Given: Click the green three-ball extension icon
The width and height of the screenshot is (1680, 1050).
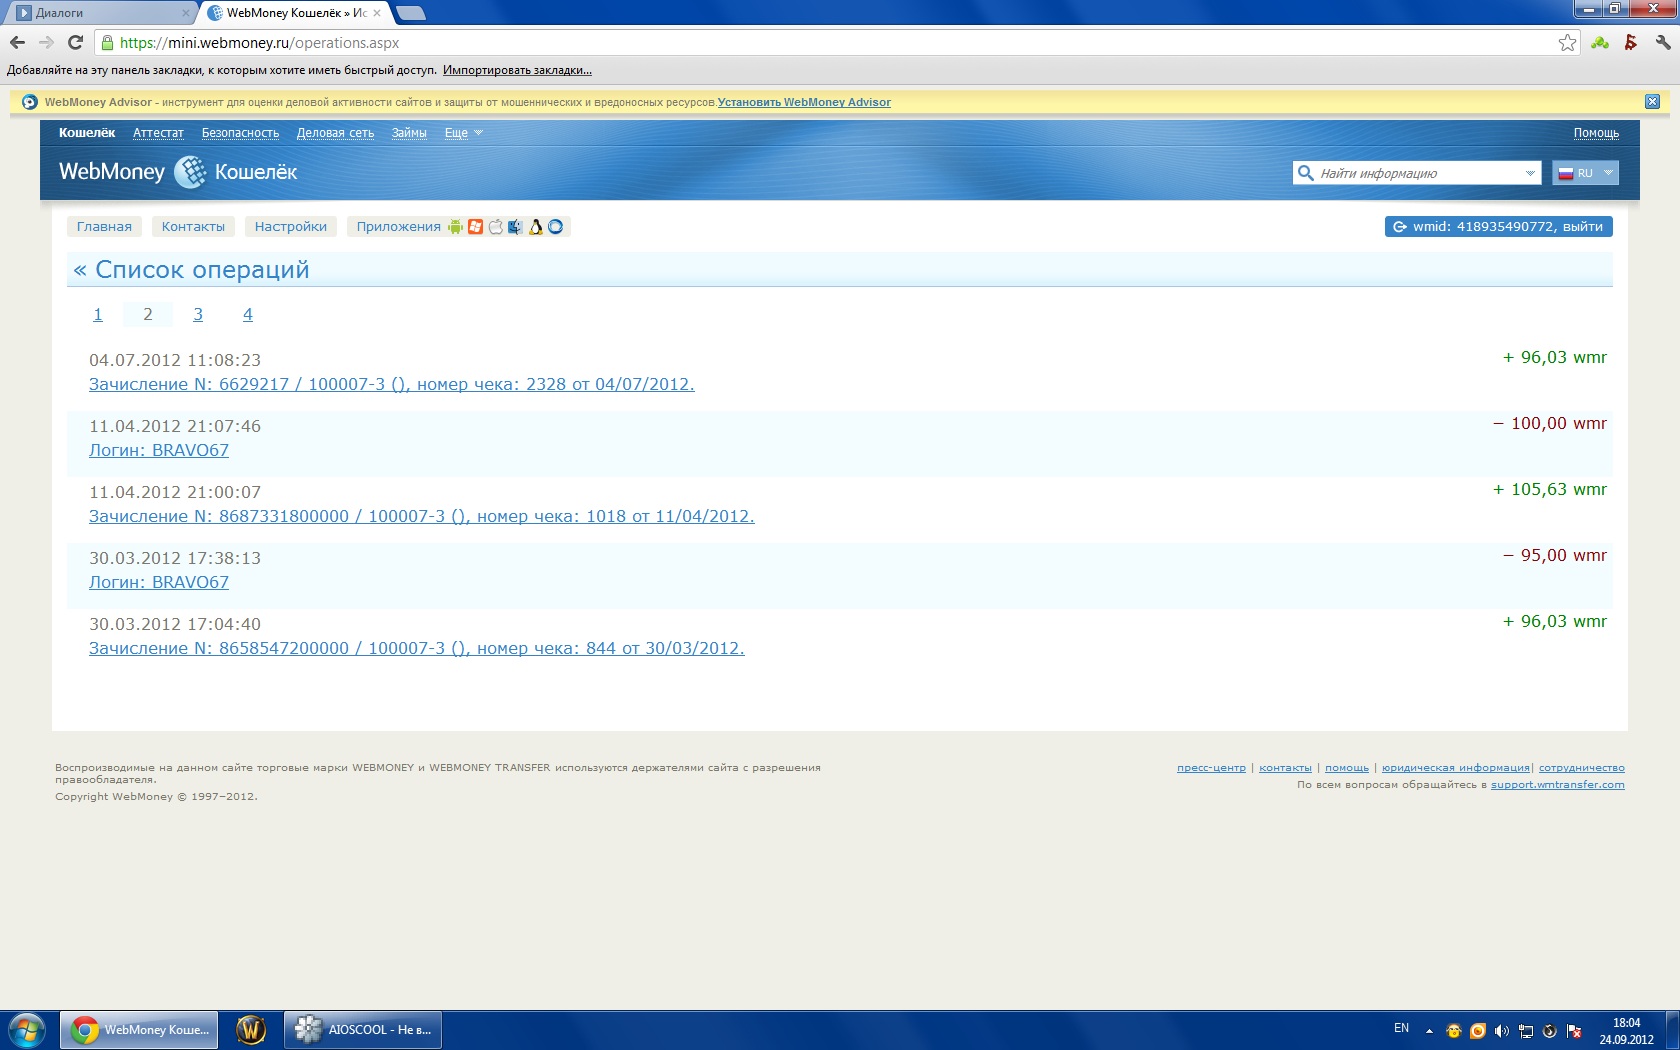Looking at the screenshot, I should coord(1600,43).
